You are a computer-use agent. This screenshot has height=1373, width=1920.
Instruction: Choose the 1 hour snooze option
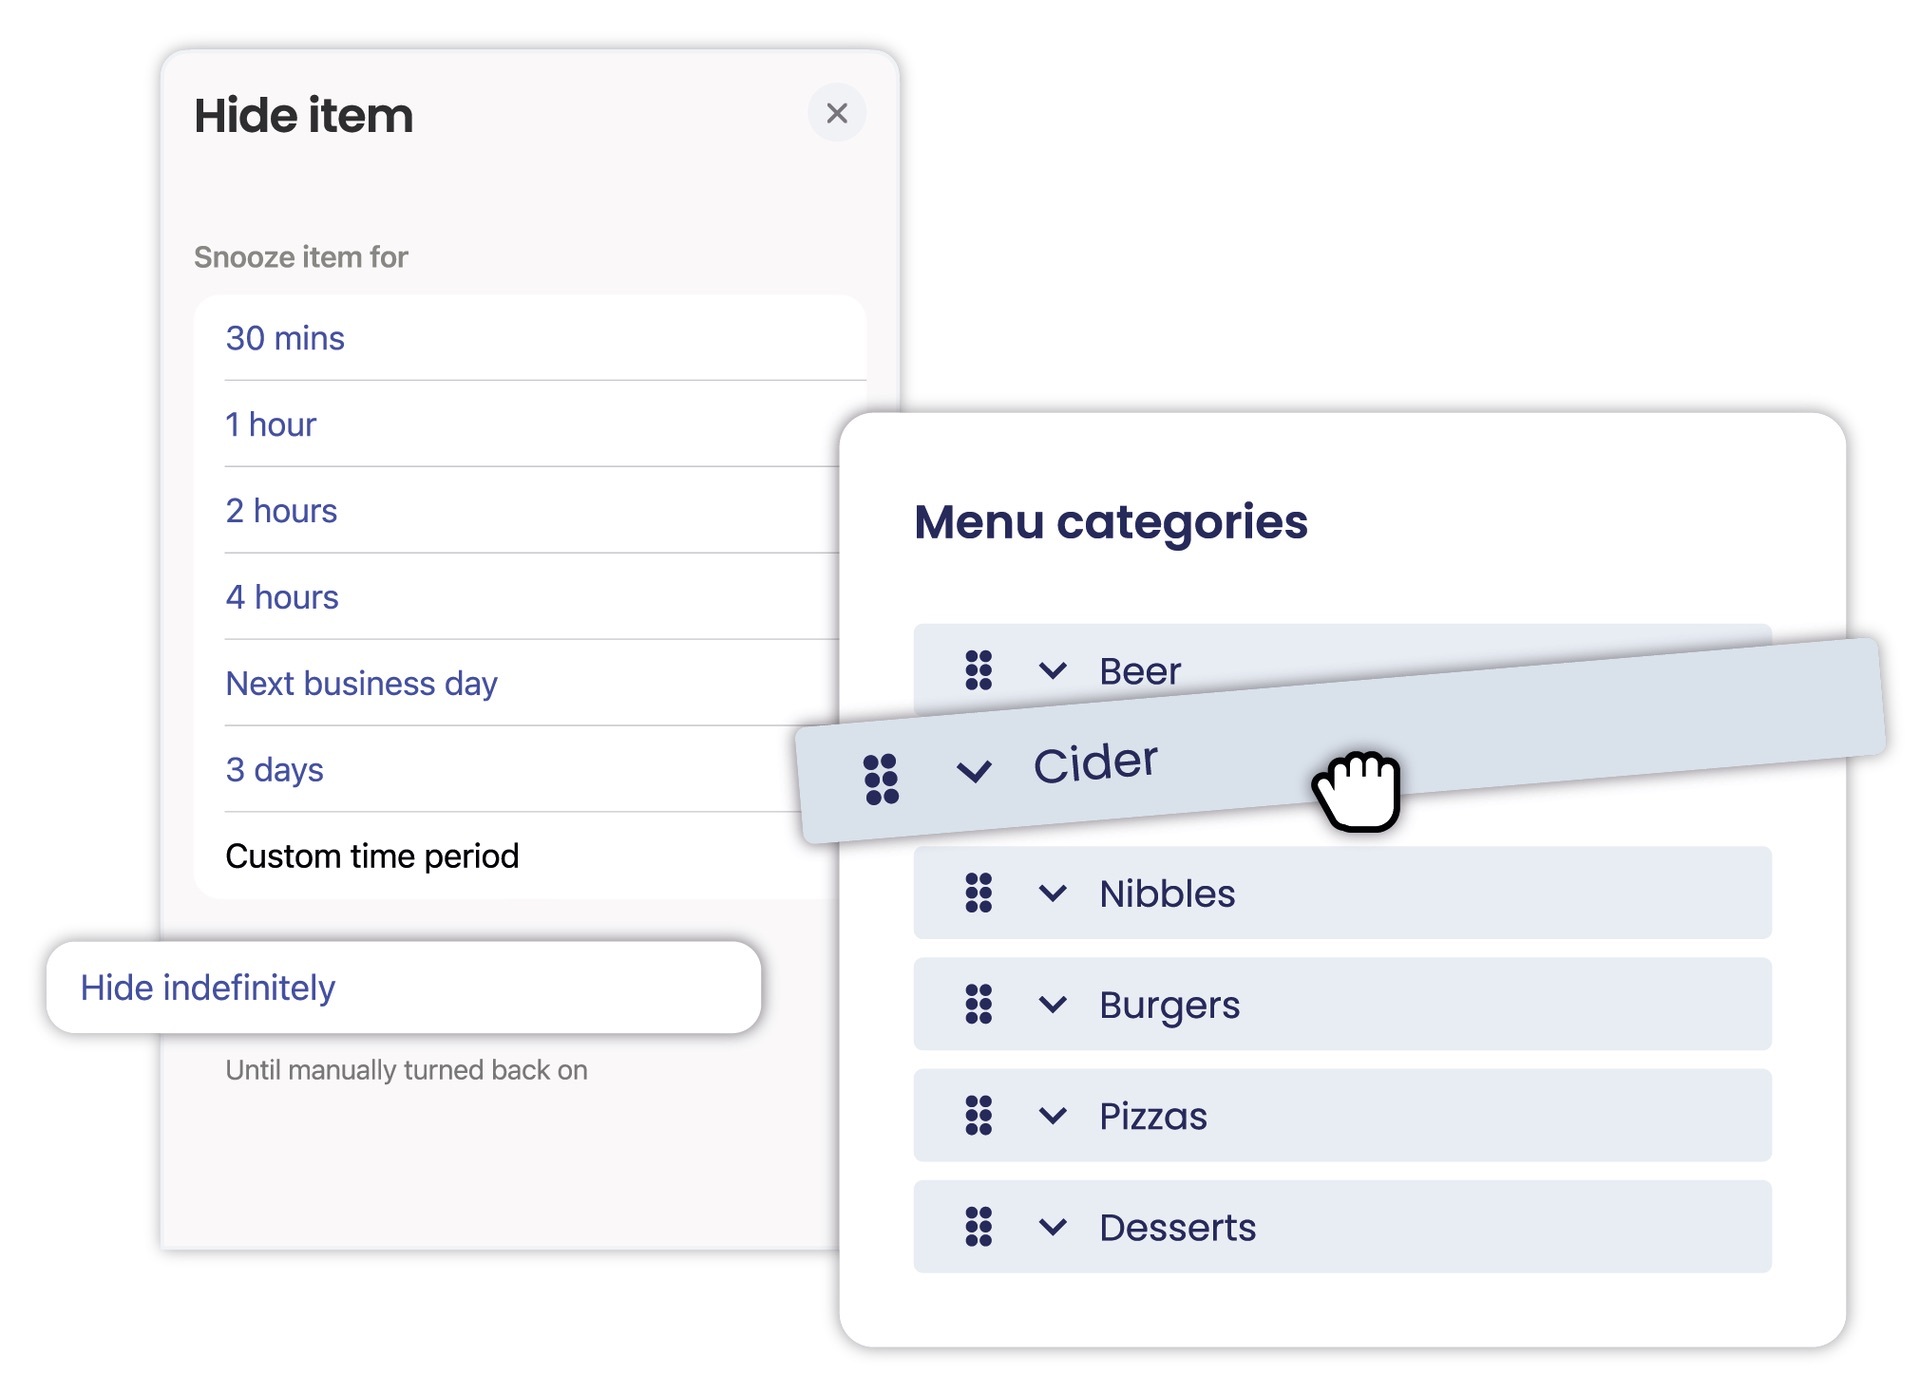(271, 425)
